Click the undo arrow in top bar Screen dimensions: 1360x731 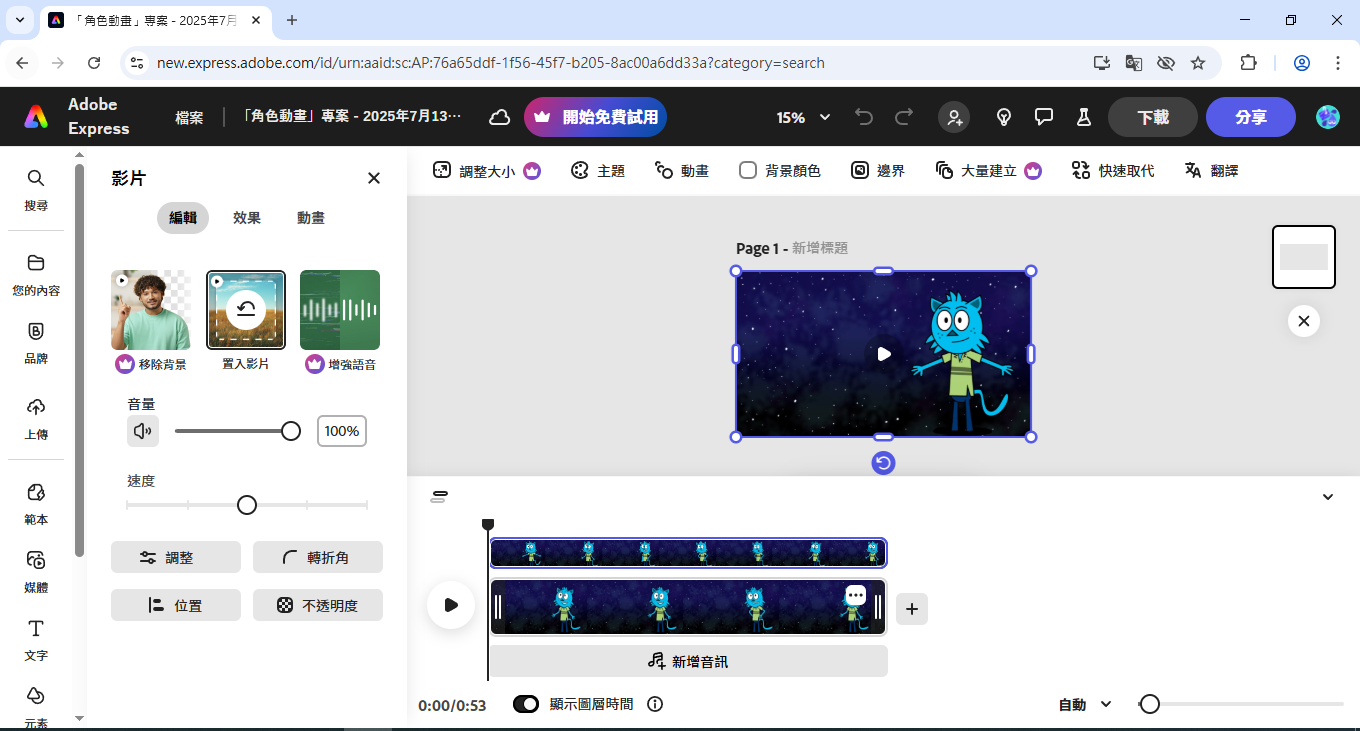(864, 117)
